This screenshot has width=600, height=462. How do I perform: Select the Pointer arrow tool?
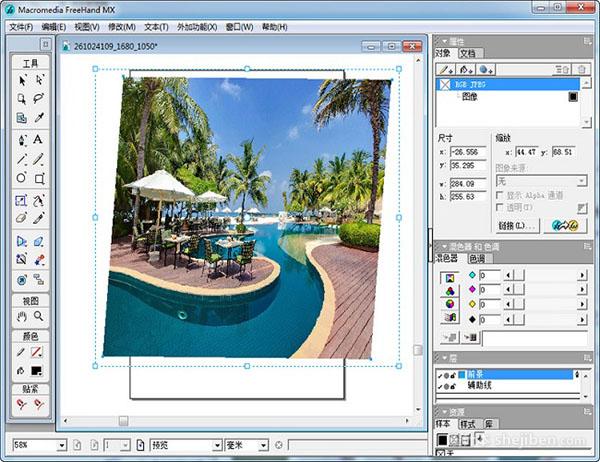pyautogui.click(x=22, y=80)
